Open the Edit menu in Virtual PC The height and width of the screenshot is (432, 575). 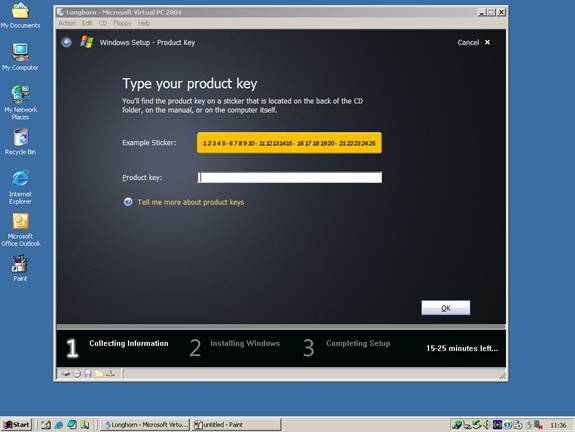87,23
